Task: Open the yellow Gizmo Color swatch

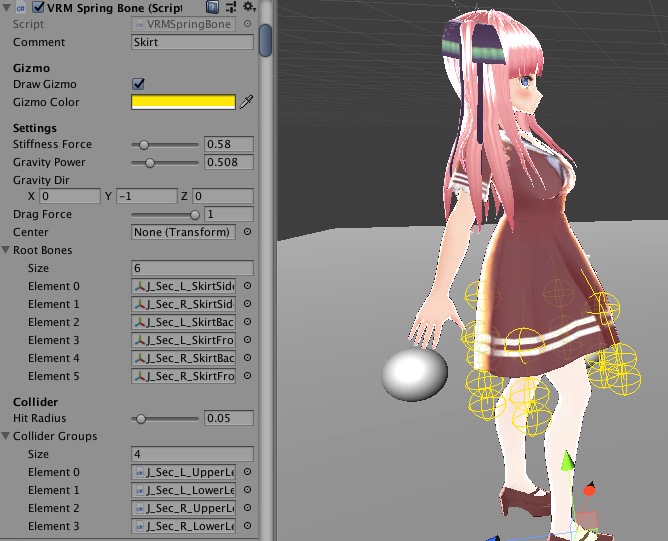Action: point(183,102)
